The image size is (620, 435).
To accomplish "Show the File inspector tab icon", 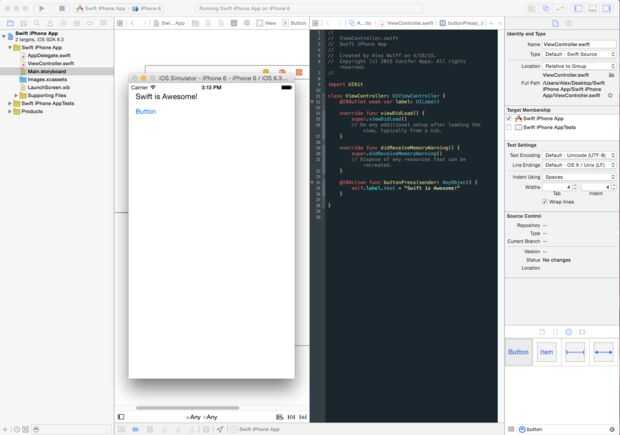I will pos(556,23).
